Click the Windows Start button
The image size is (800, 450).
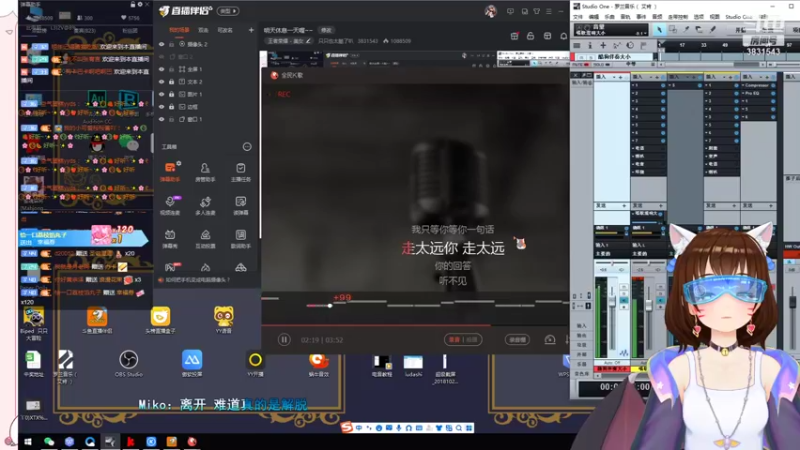tap(28, 442)
